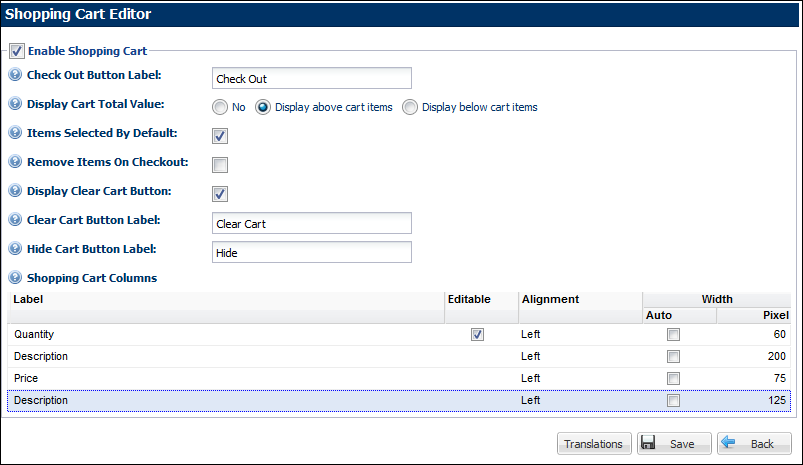
Task: Click help icon beside Clear Cart Button Label
Action: click(x=15, y=220)
